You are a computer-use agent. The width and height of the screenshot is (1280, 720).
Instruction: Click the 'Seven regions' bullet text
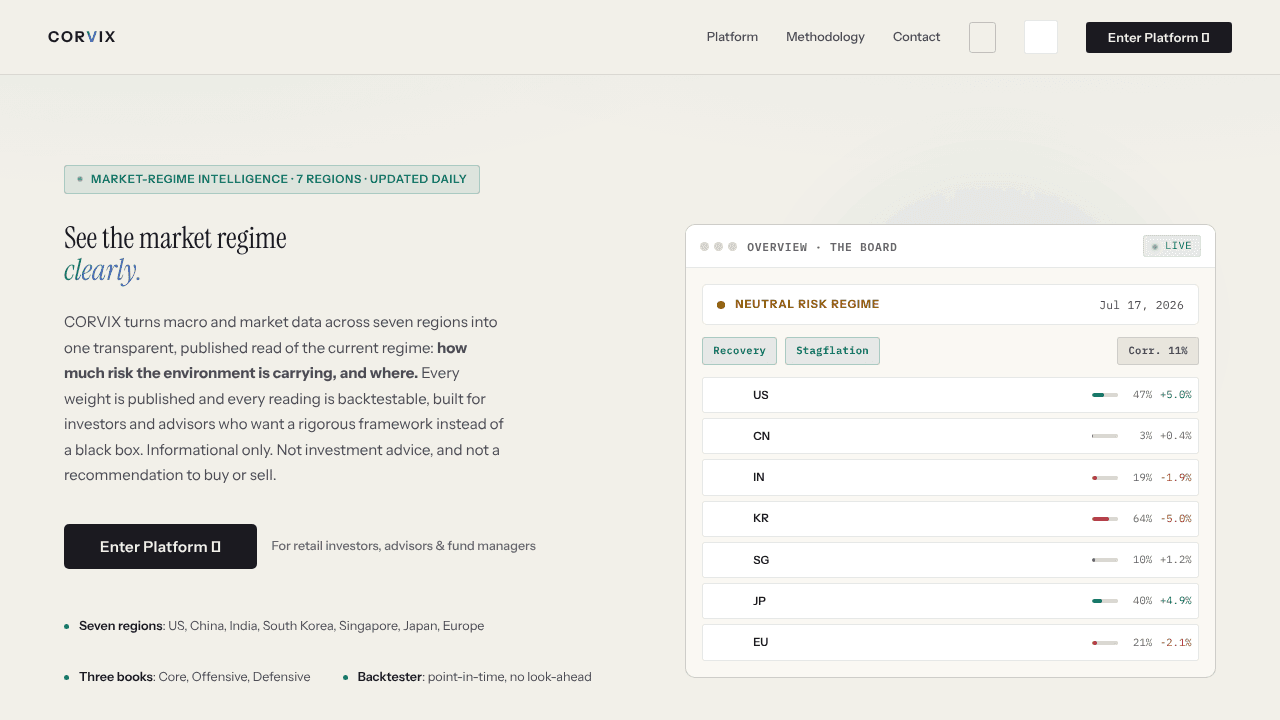pos(281,626)
